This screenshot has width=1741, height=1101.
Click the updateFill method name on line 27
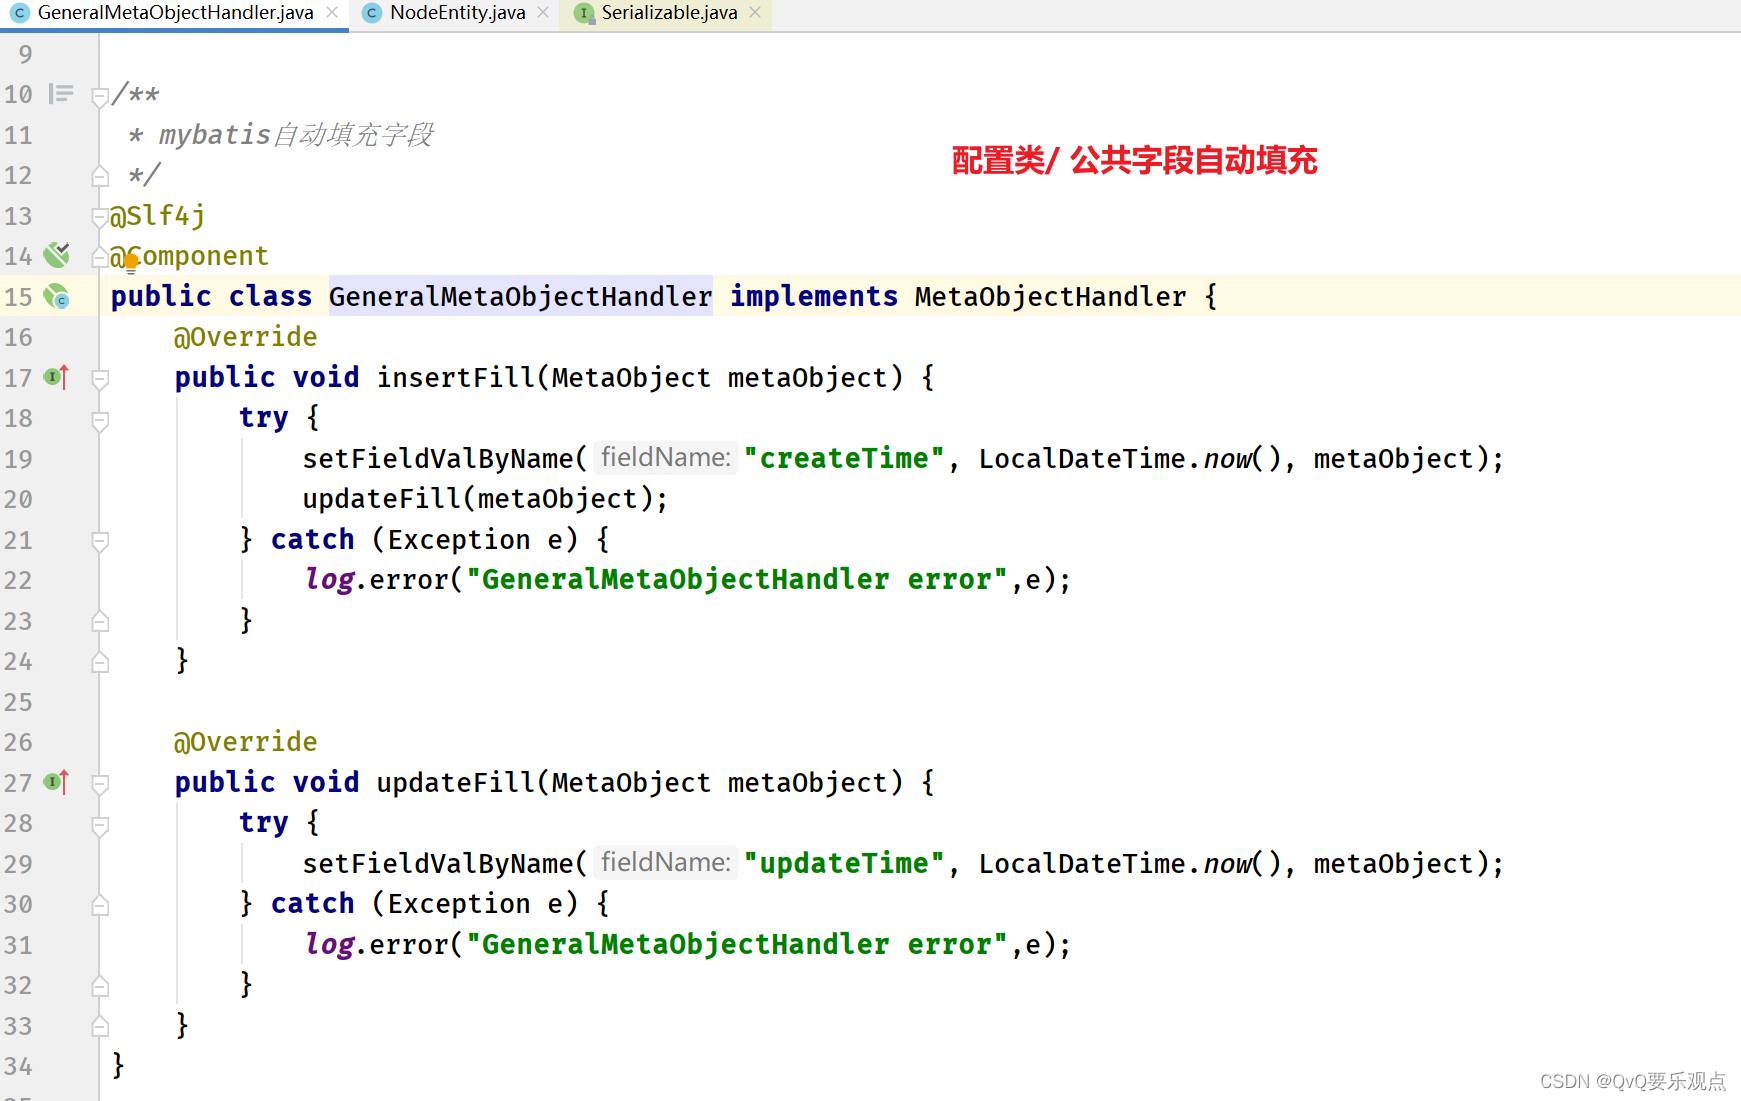[456, 782]
